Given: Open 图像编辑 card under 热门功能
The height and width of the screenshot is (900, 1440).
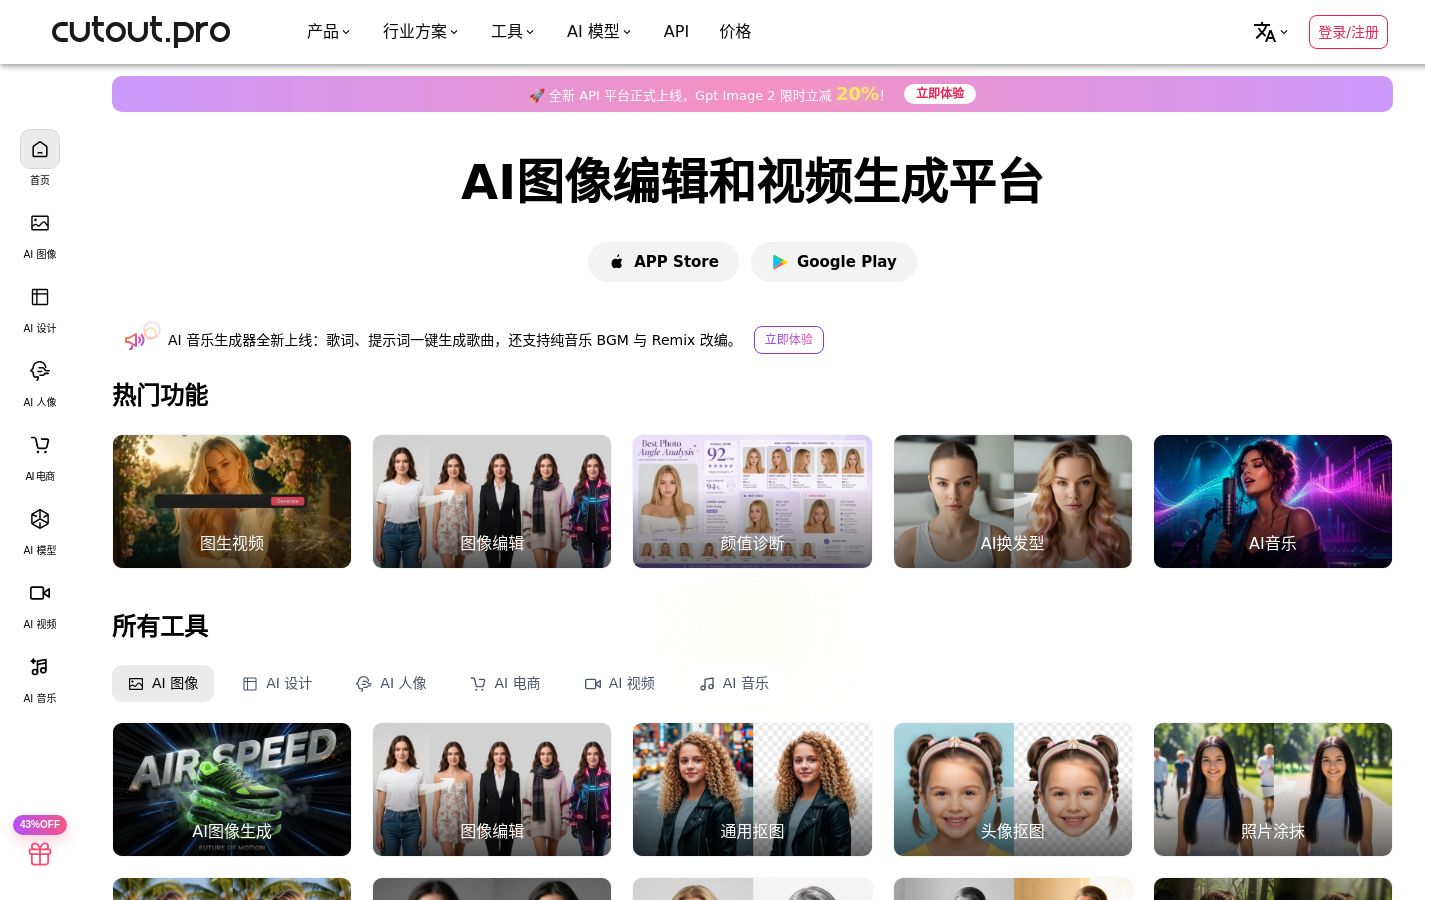Looking at the screenshot, I should point(492,501).
